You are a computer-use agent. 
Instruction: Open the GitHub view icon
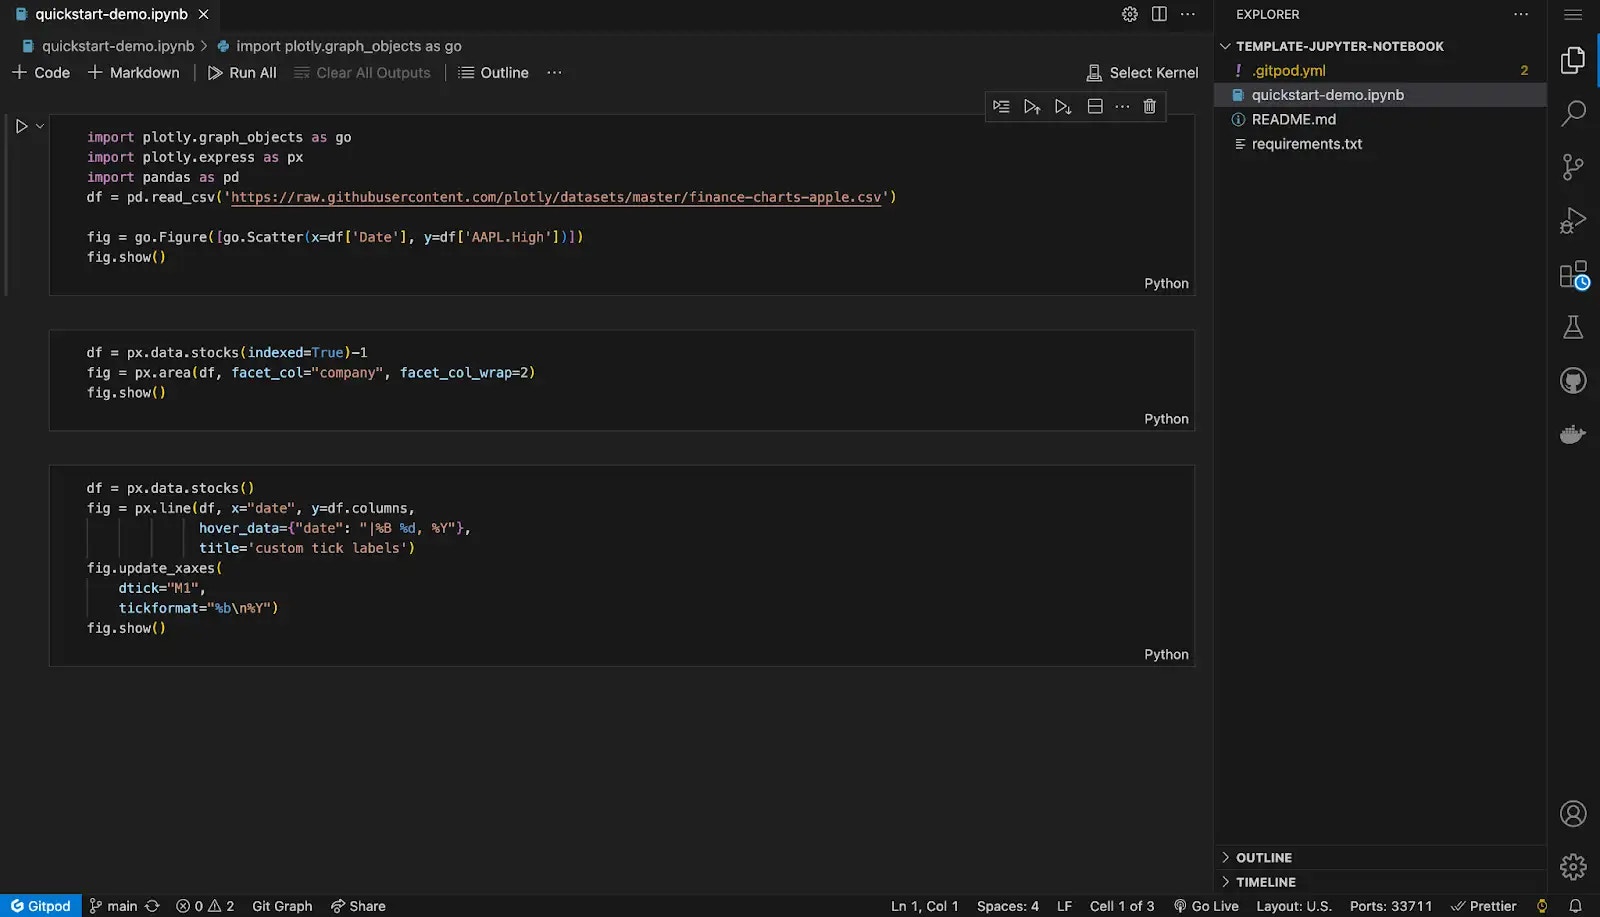pos(1573,381)
